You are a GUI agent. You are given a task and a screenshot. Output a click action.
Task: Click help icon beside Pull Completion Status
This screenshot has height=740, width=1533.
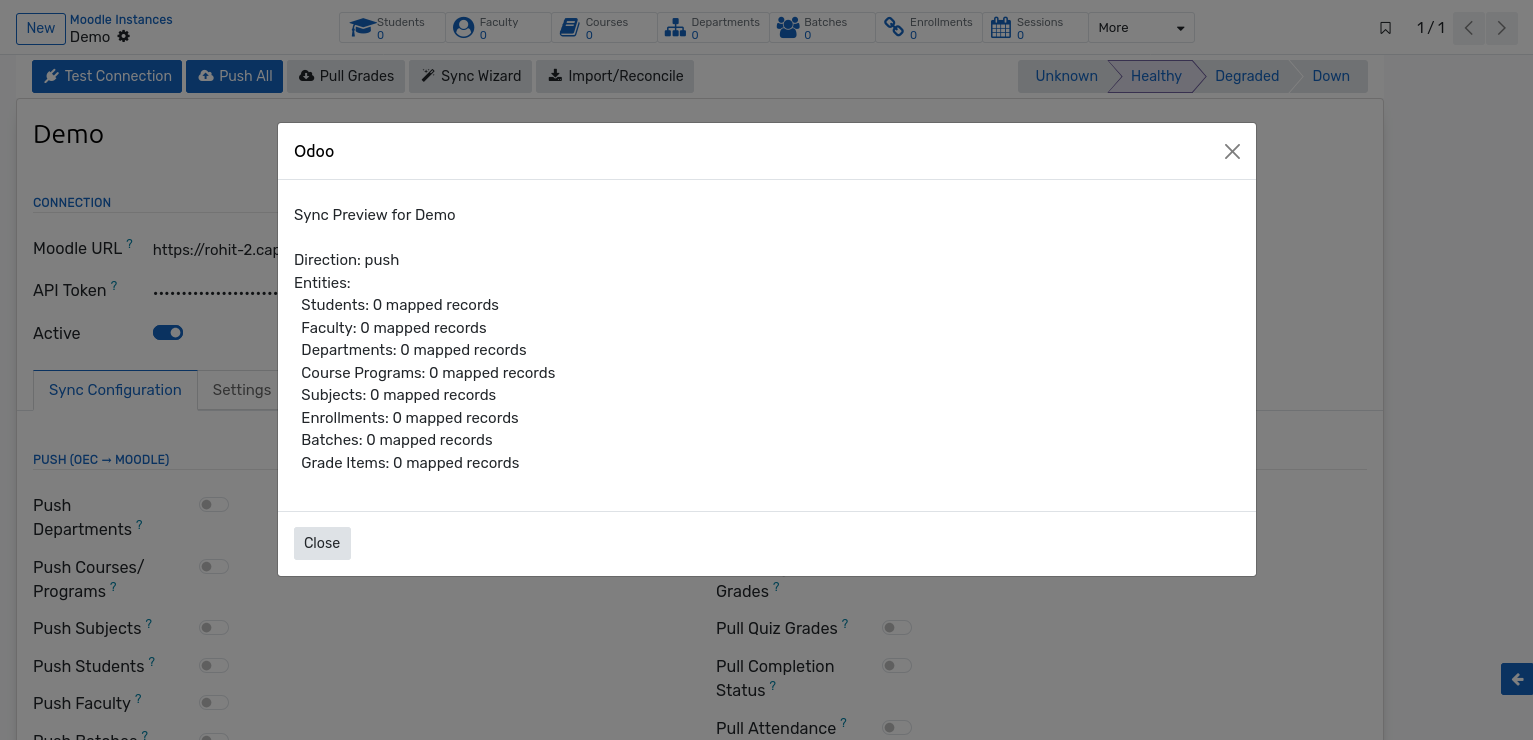(x=773, y=686)
